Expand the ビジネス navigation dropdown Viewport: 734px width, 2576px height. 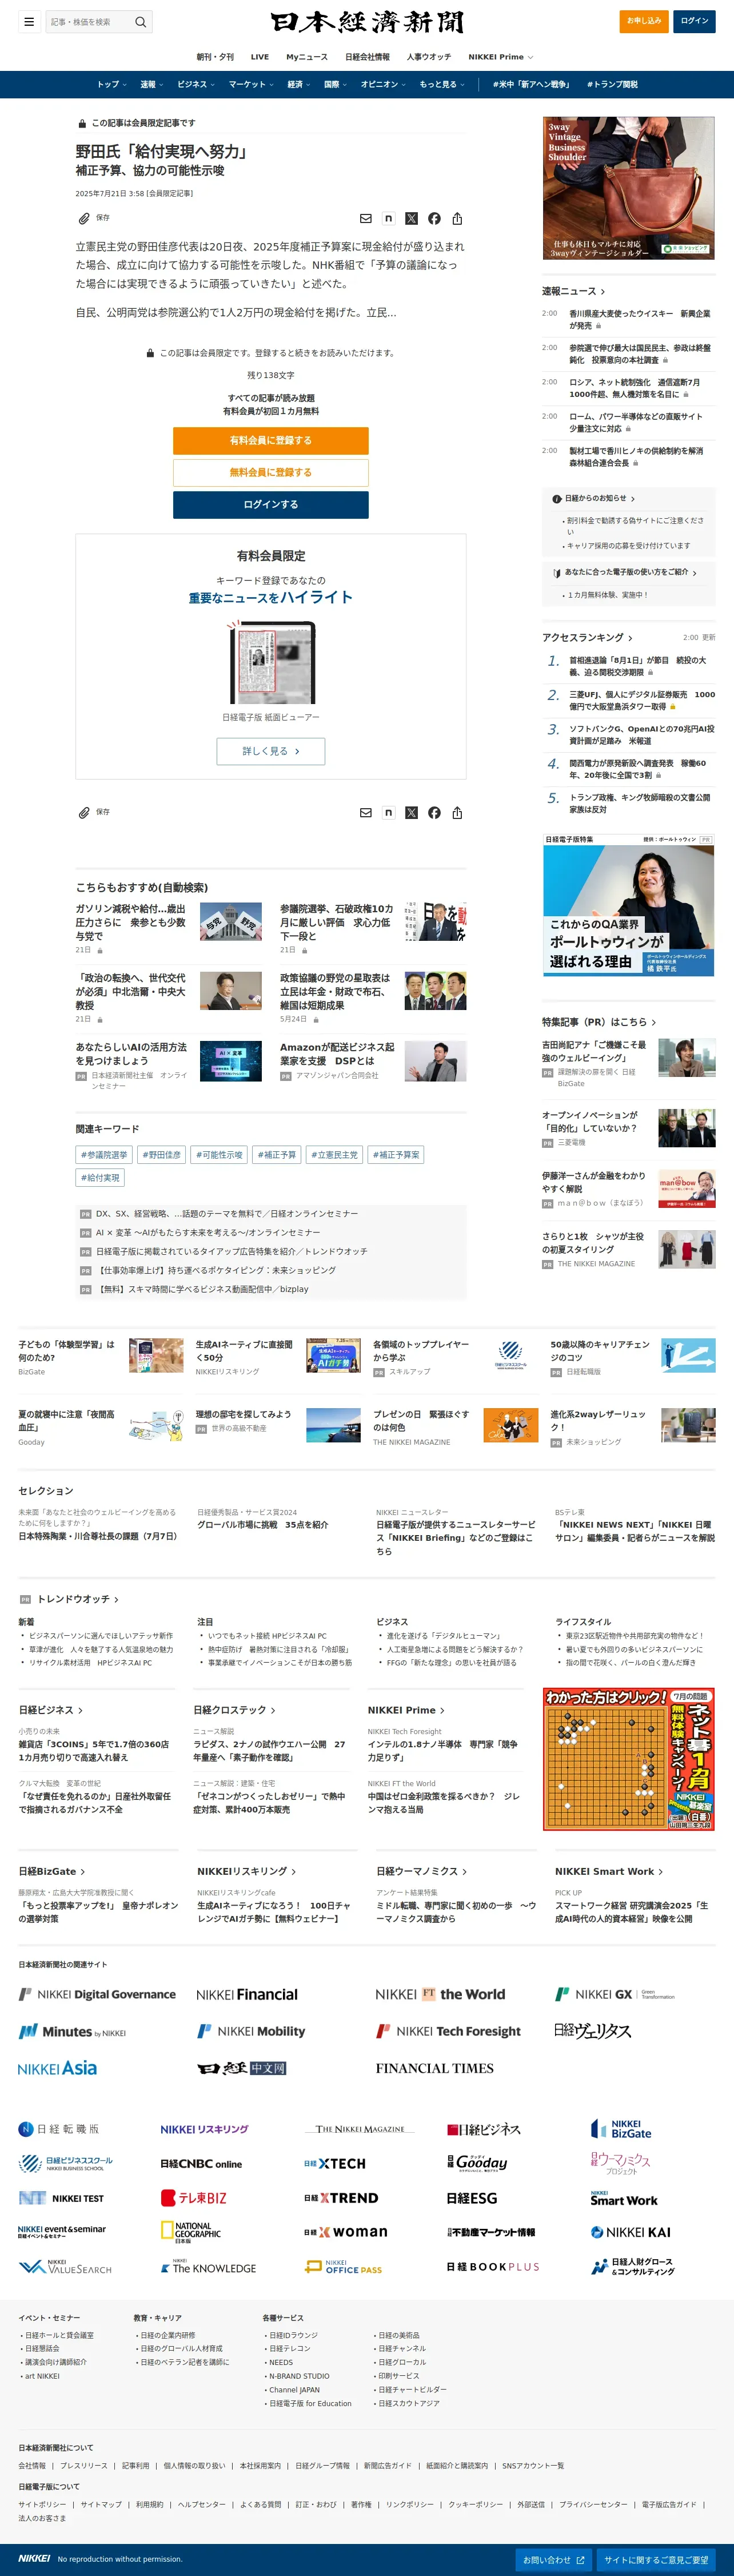point(195,84)
